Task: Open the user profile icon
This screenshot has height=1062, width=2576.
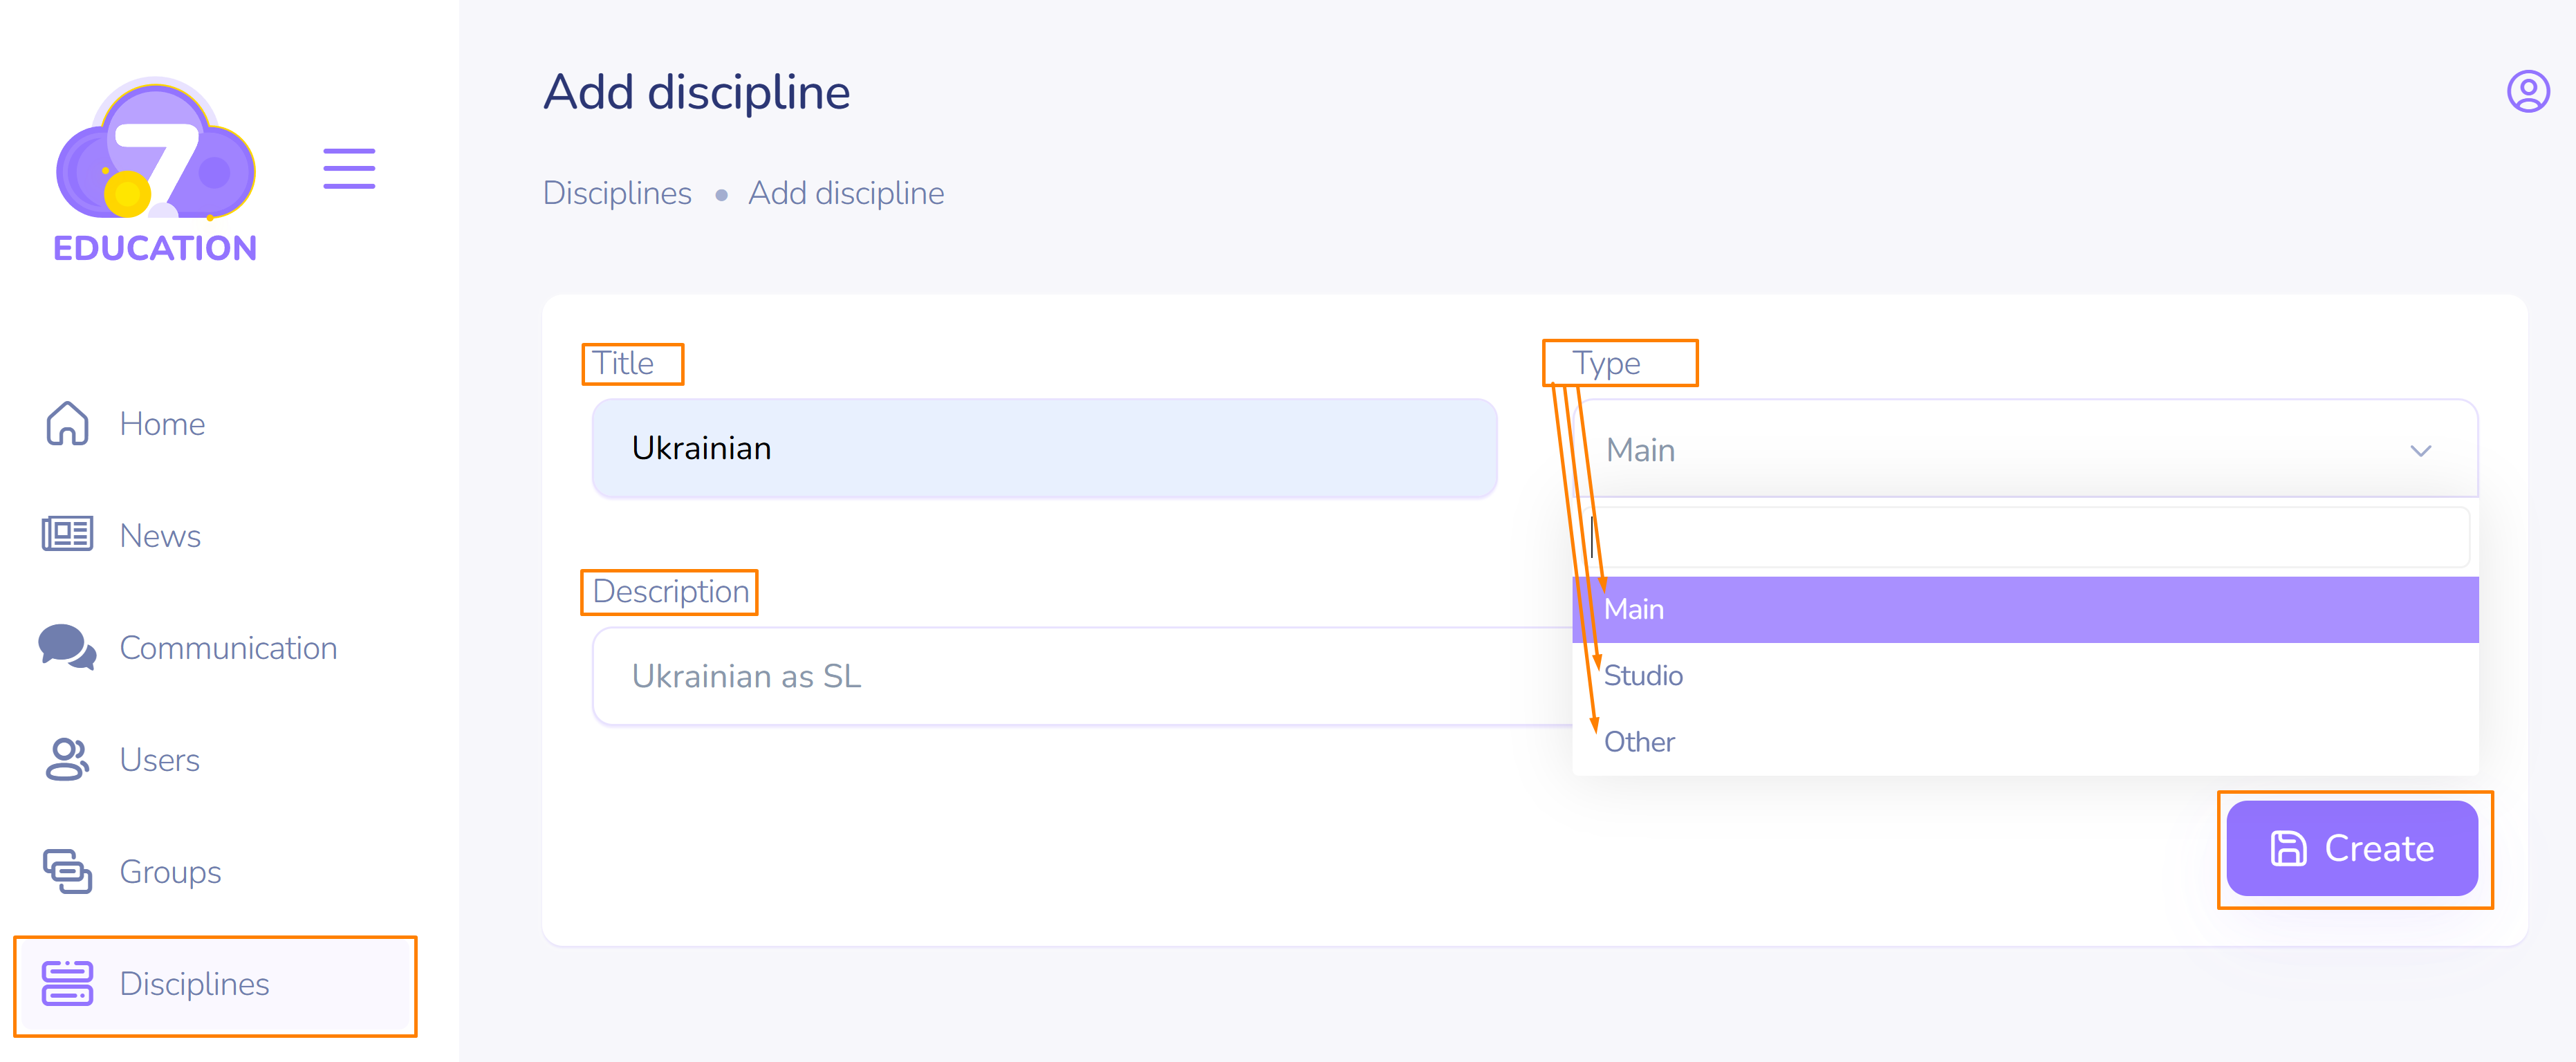Action: coord(2527,92)
